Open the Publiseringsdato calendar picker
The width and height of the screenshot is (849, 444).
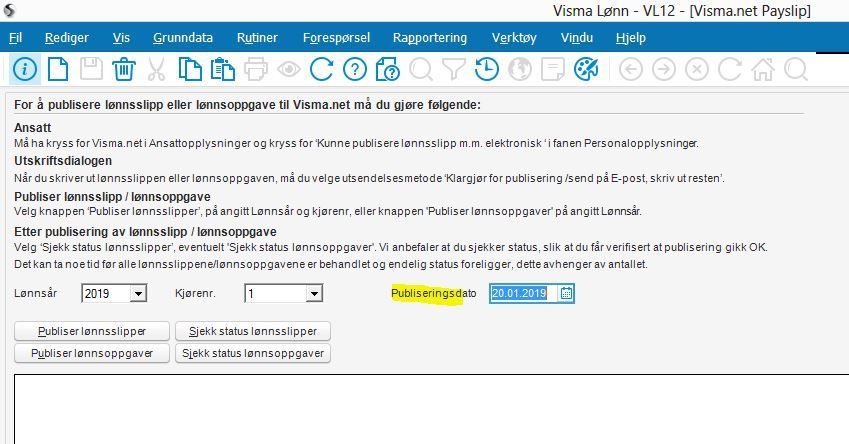pos(566,293)
